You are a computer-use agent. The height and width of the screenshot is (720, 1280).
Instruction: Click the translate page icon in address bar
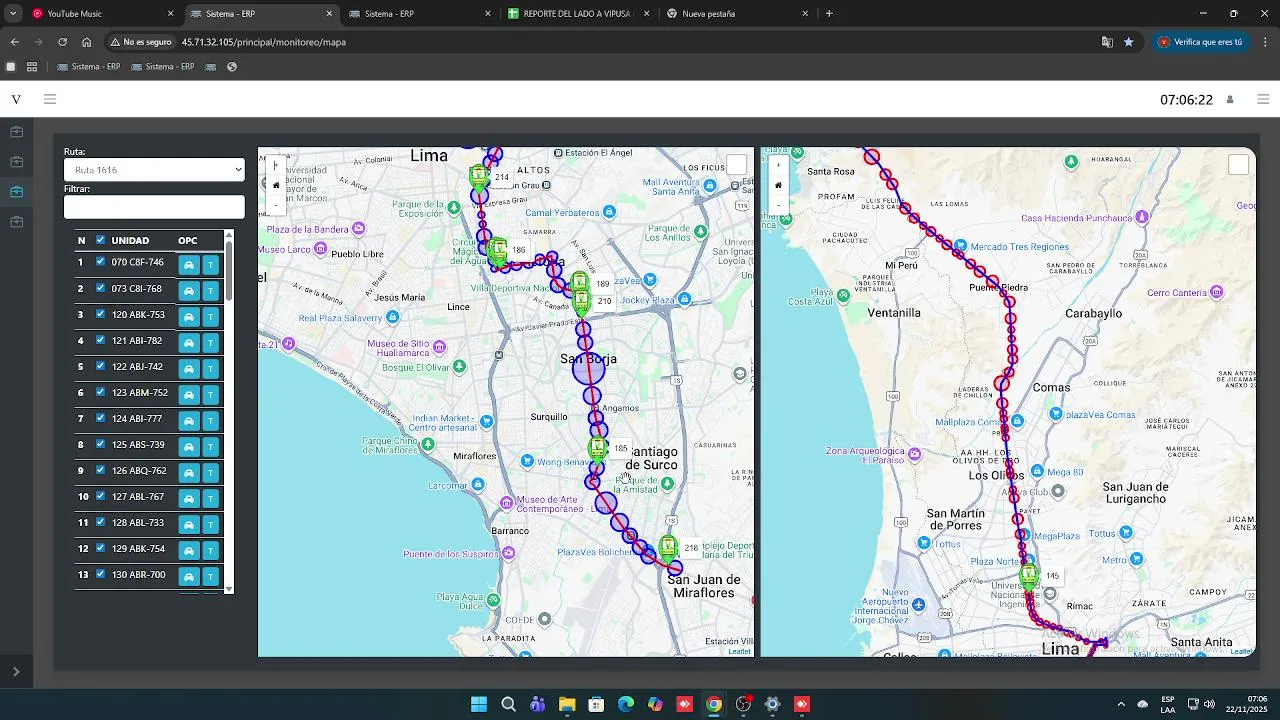1107,42
